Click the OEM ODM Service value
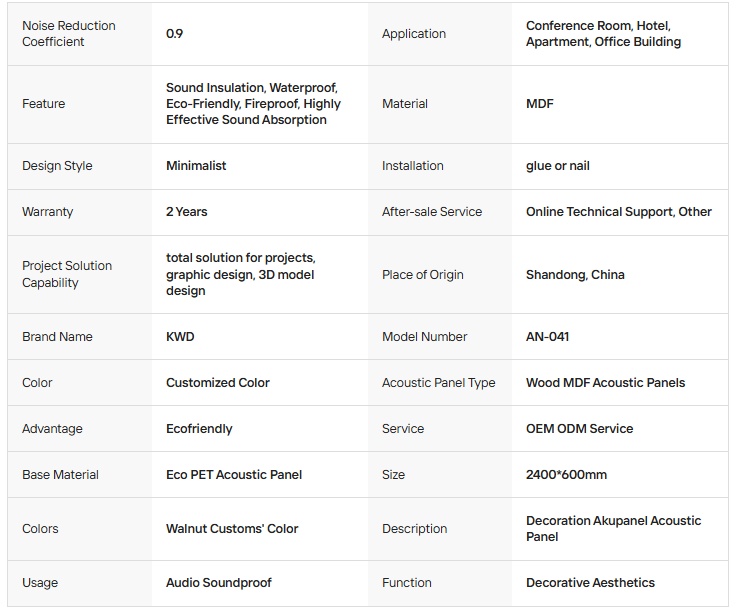 pyautogui.click(x=580, y=429)
